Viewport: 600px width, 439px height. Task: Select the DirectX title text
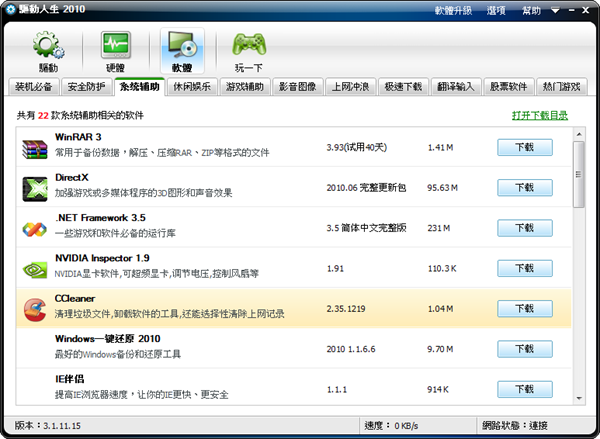(x=72, y=178)
